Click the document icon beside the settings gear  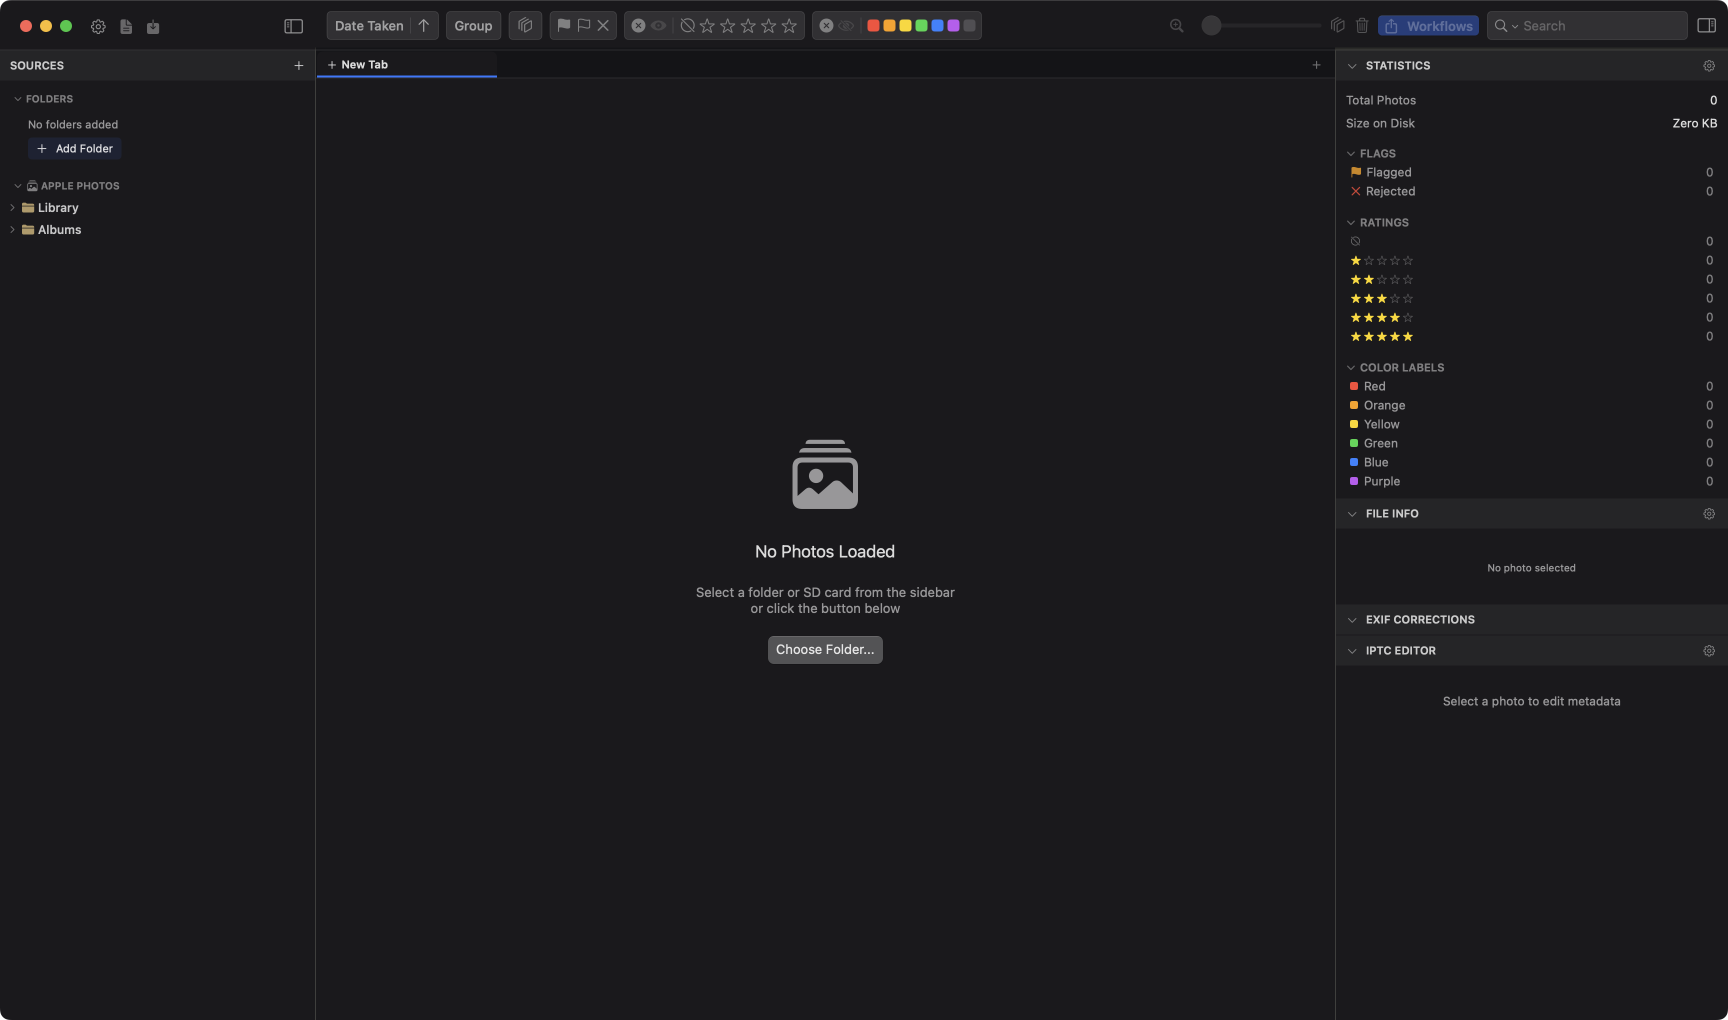coord(126,27)
